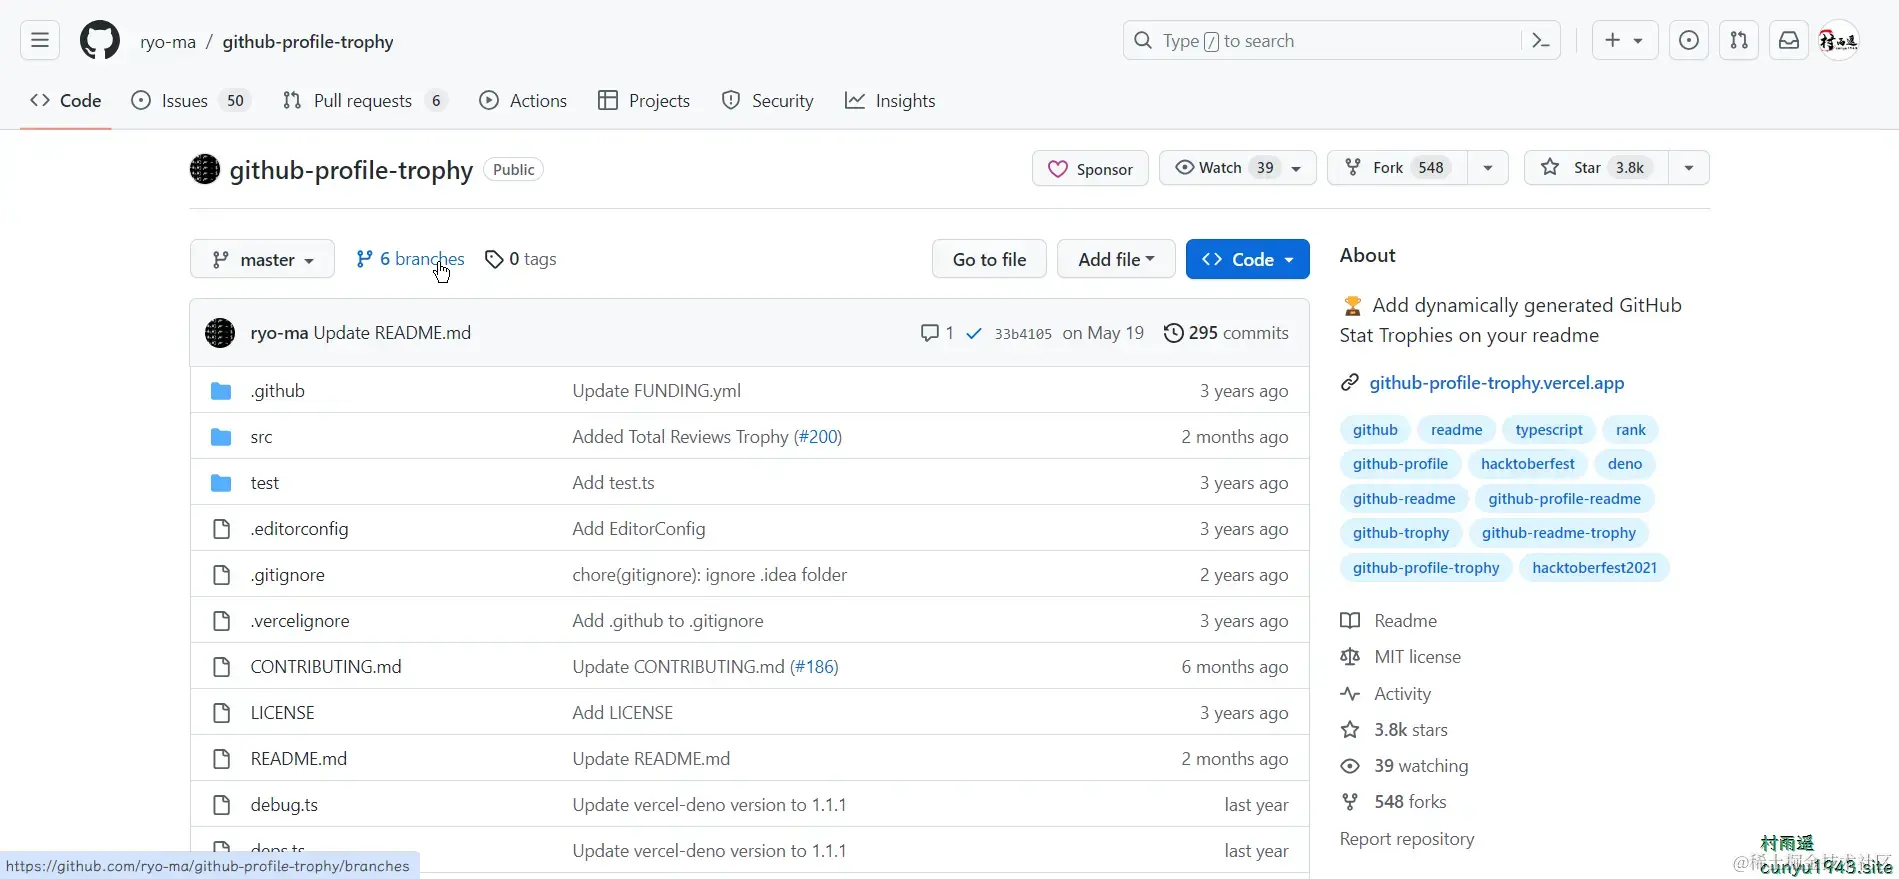1899x879 pixels.
Task: View the 295 commits history
Action: [x=1226, y=333]
